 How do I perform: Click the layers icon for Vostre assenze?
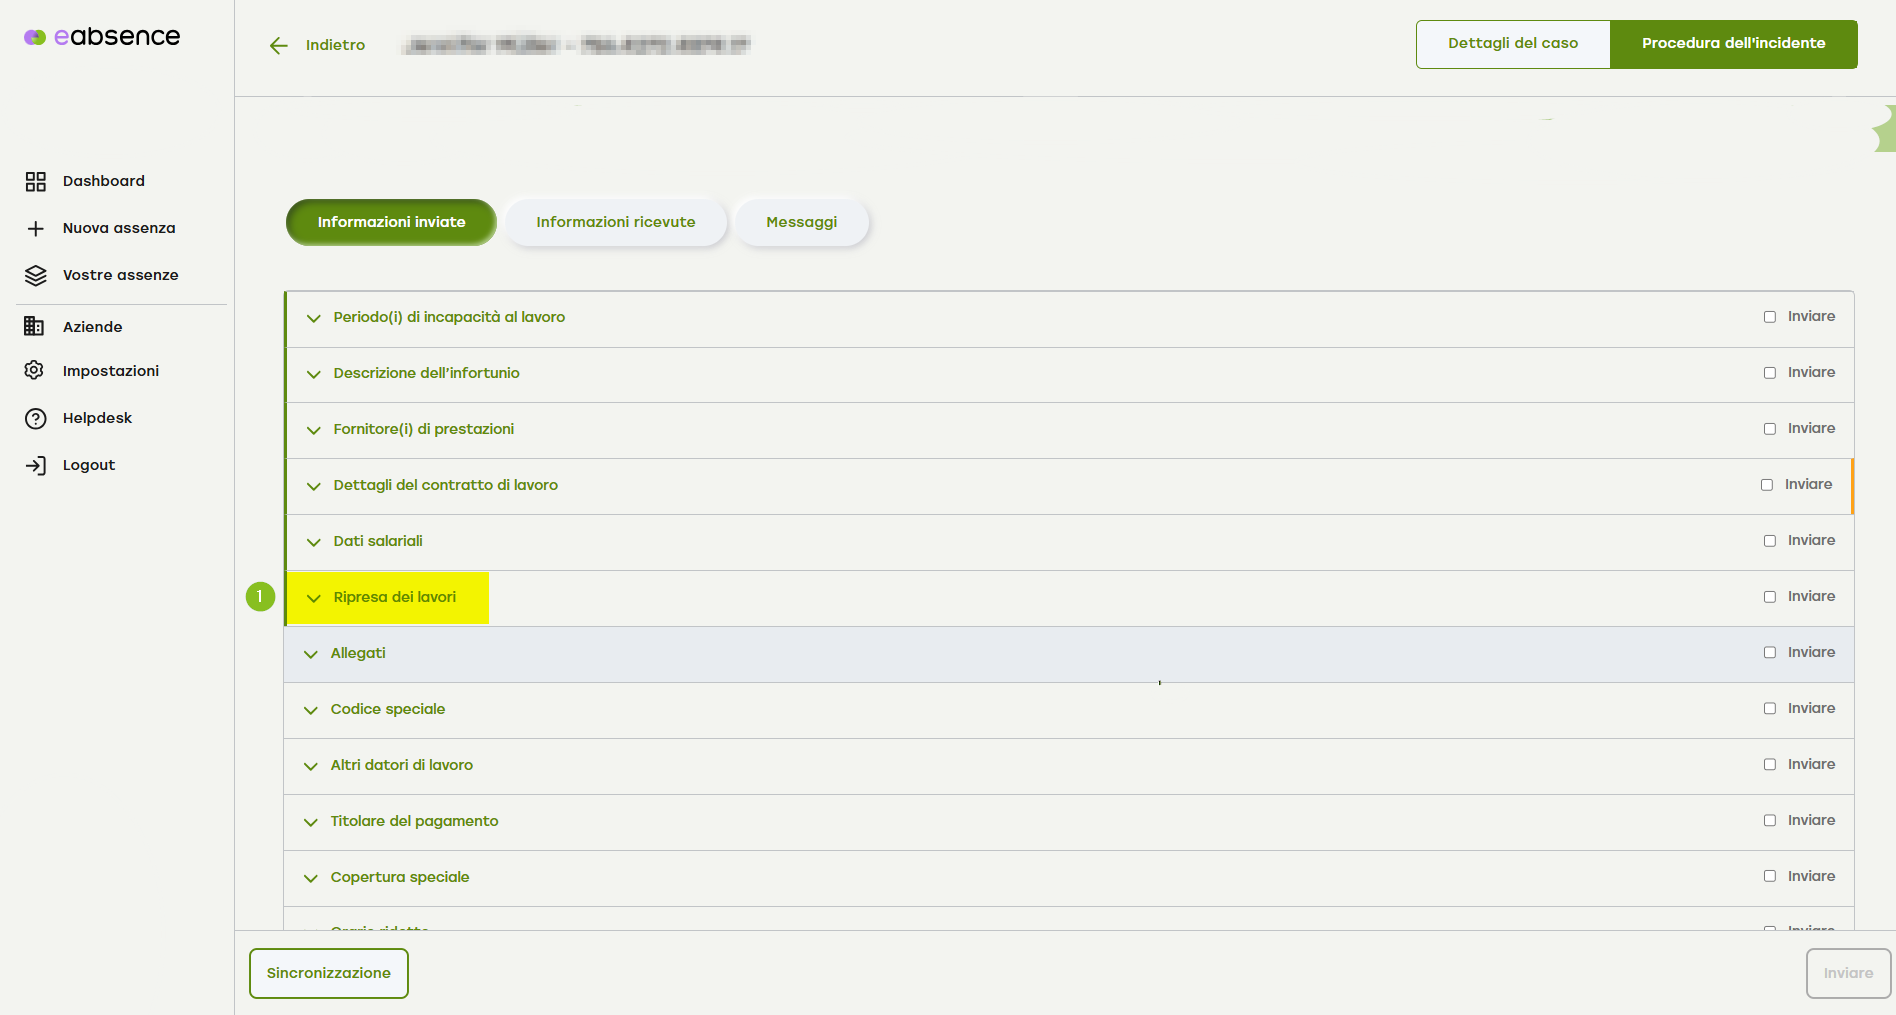tap(36, 275)
